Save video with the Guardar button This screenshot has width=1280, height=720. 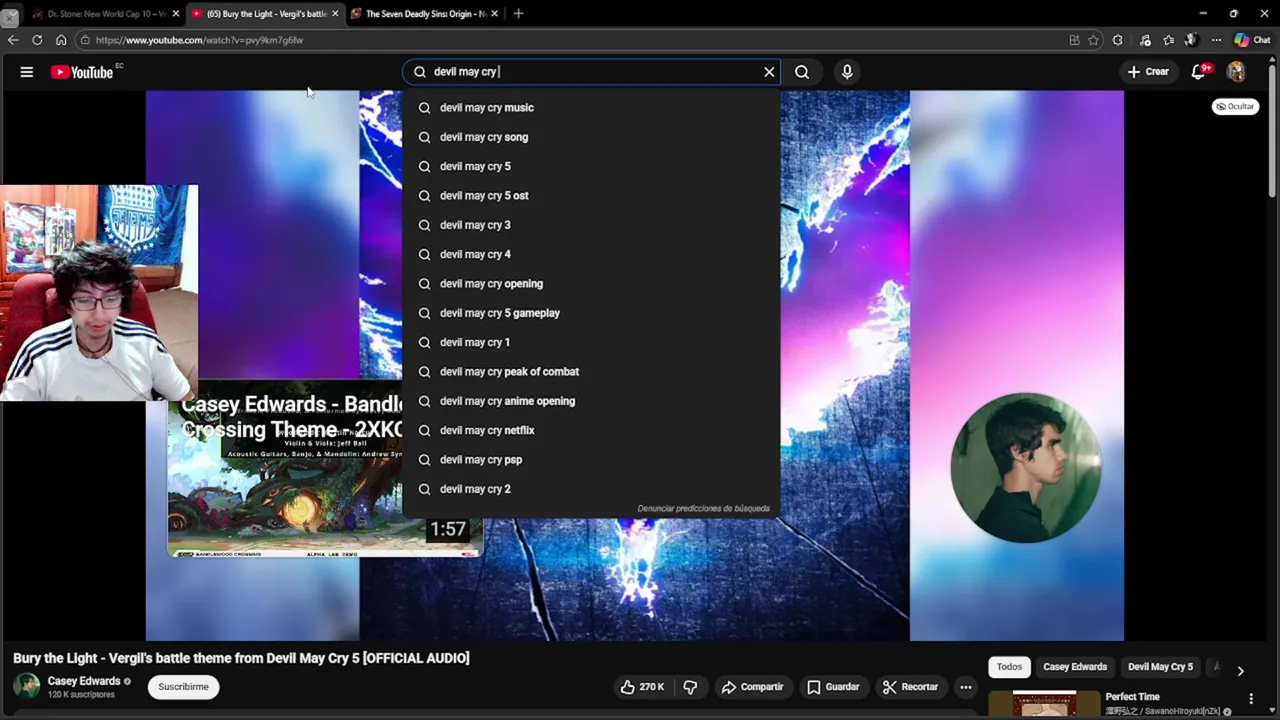point(833,687)
